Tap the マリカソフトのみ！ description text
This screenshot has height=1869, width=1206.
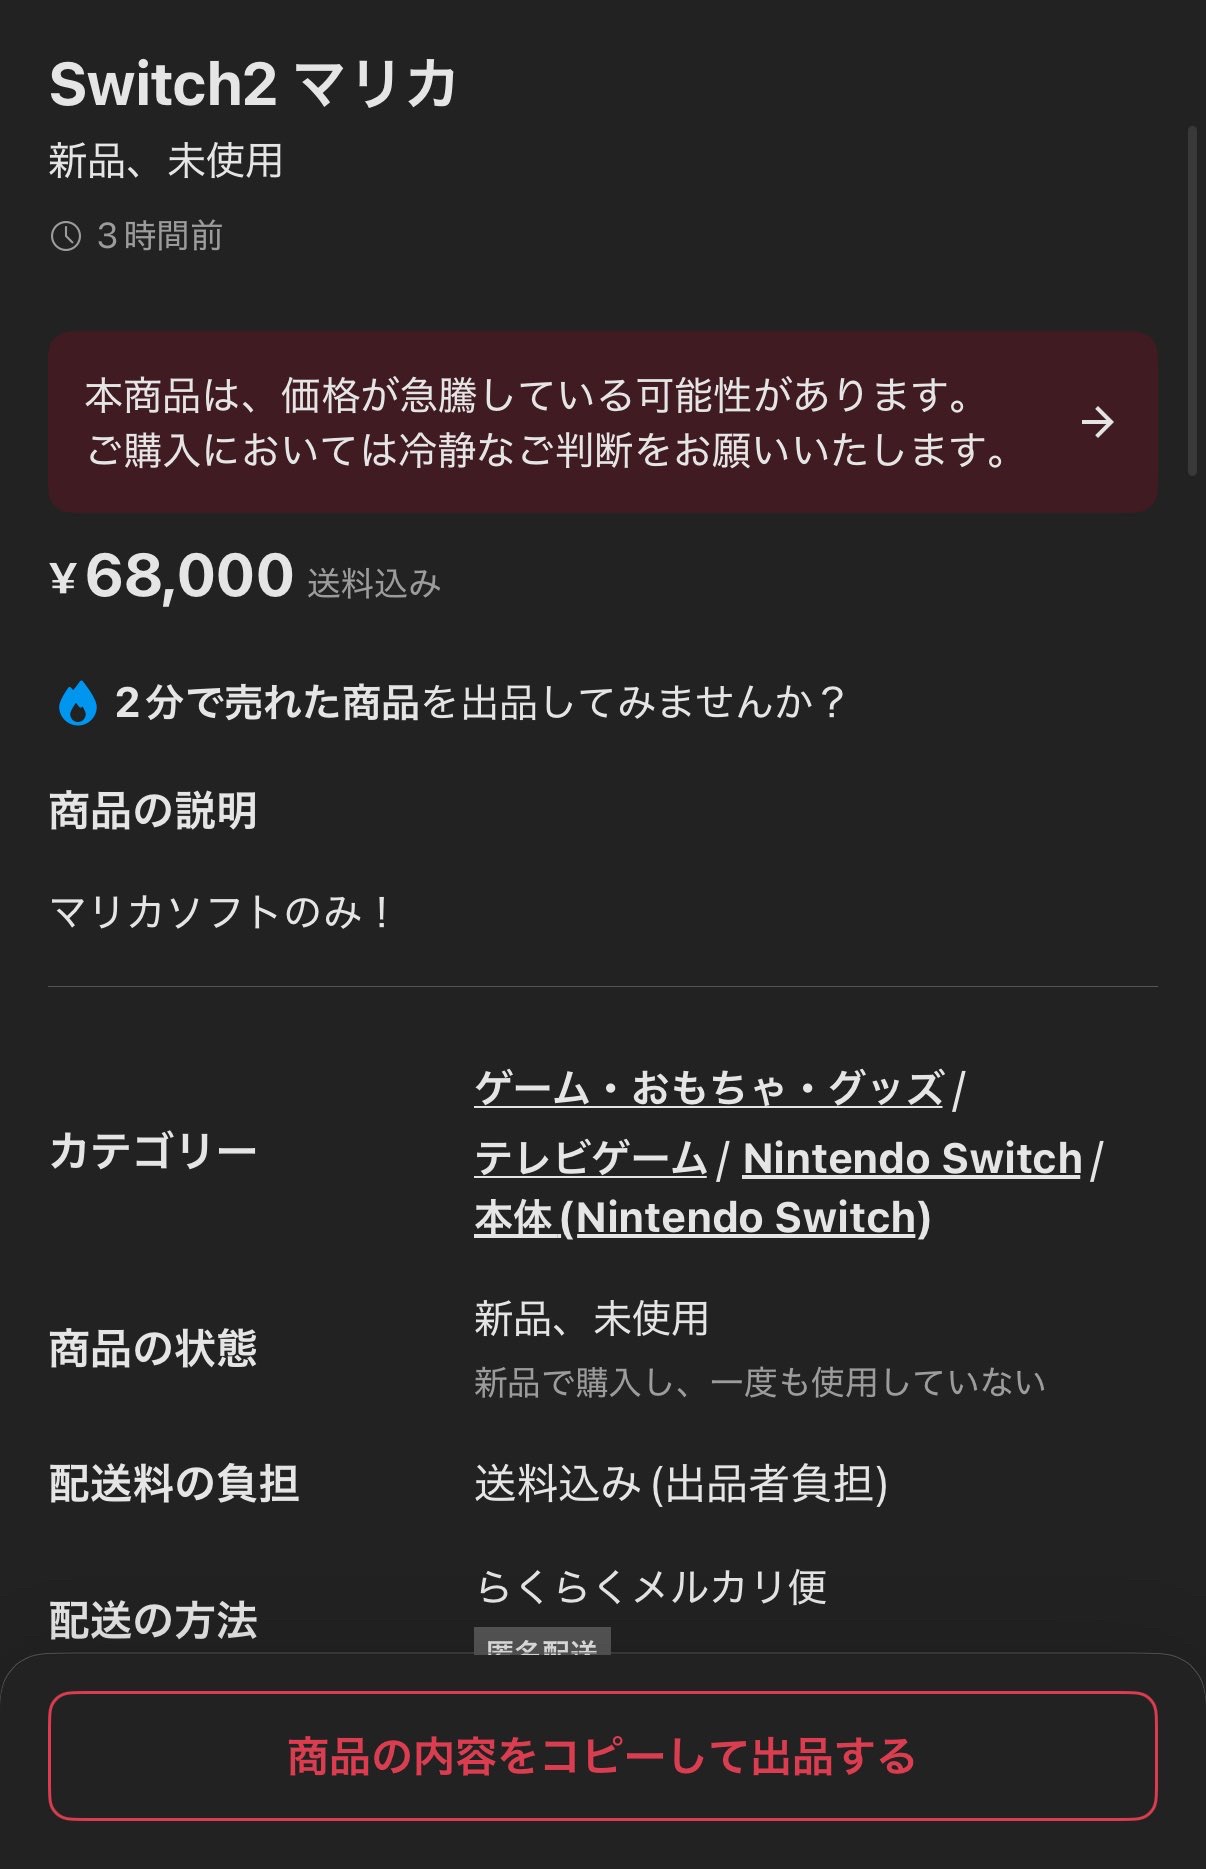(220, 912)
